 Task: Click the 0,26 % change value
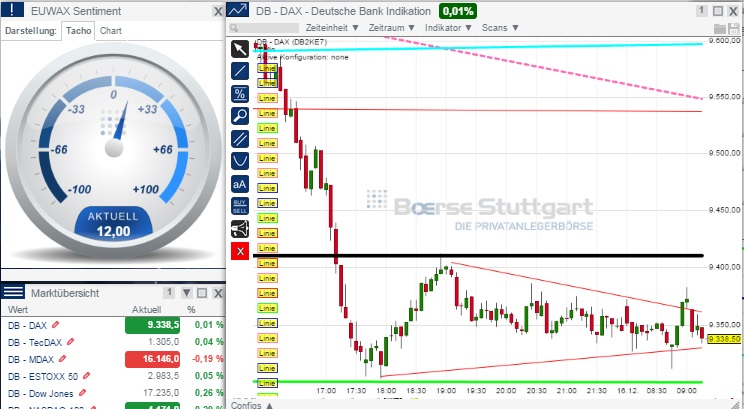click(x=209, y=393)
